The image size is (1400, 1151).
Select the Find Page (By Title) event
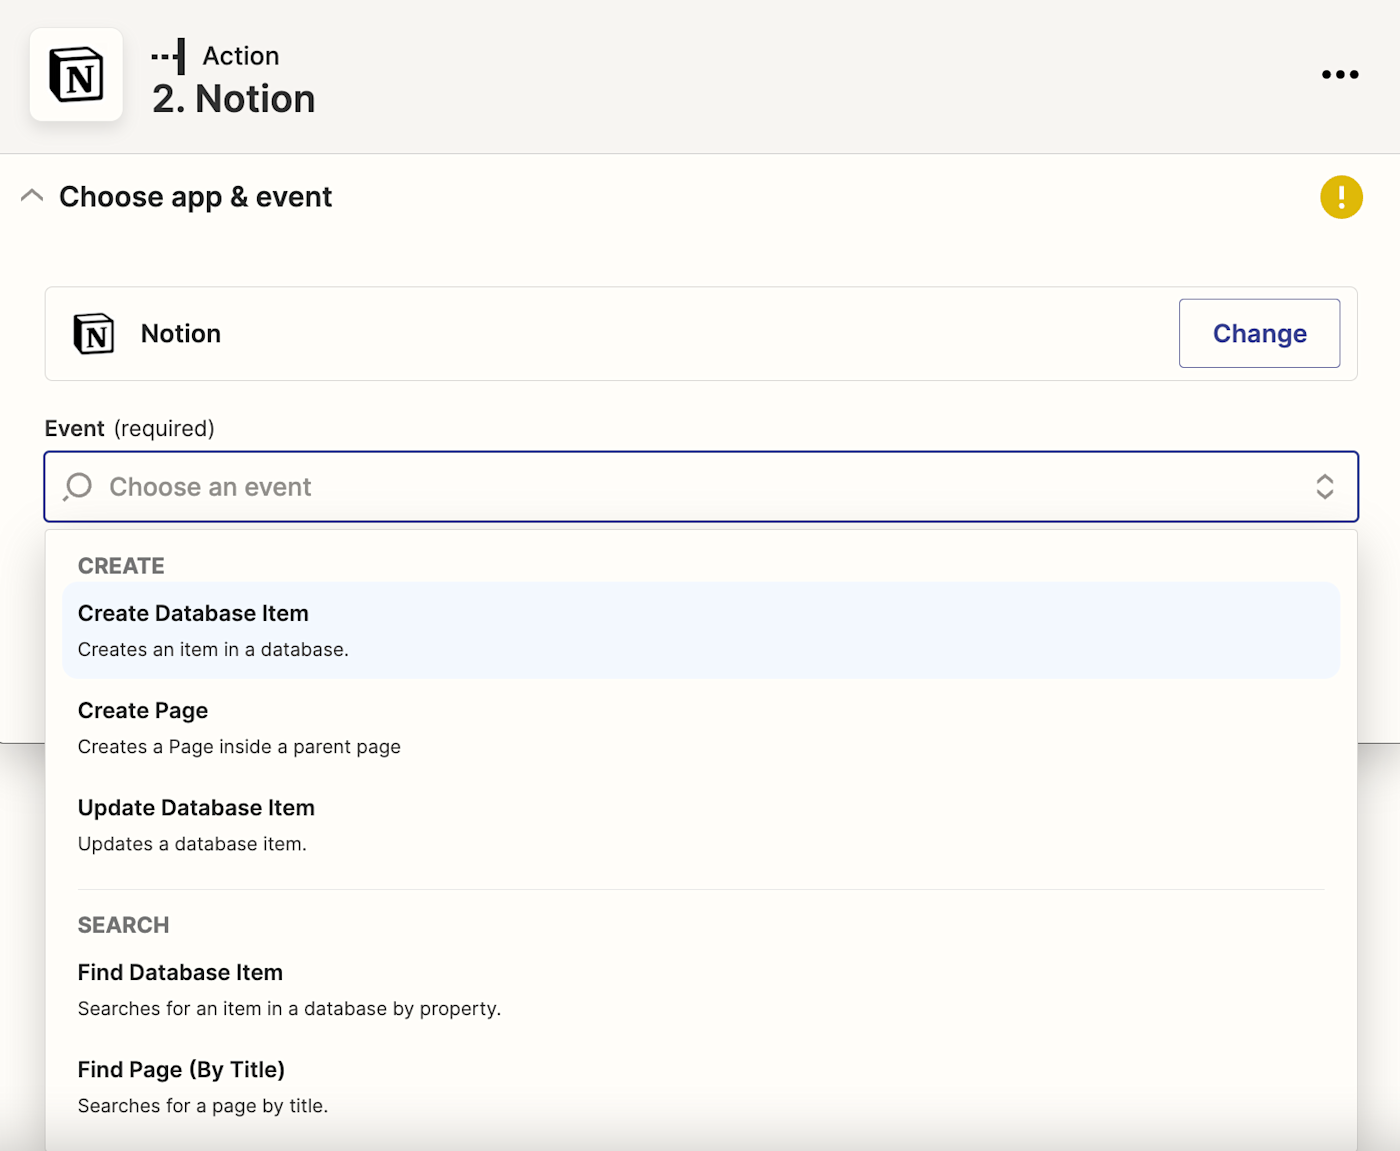[701, 1086]
